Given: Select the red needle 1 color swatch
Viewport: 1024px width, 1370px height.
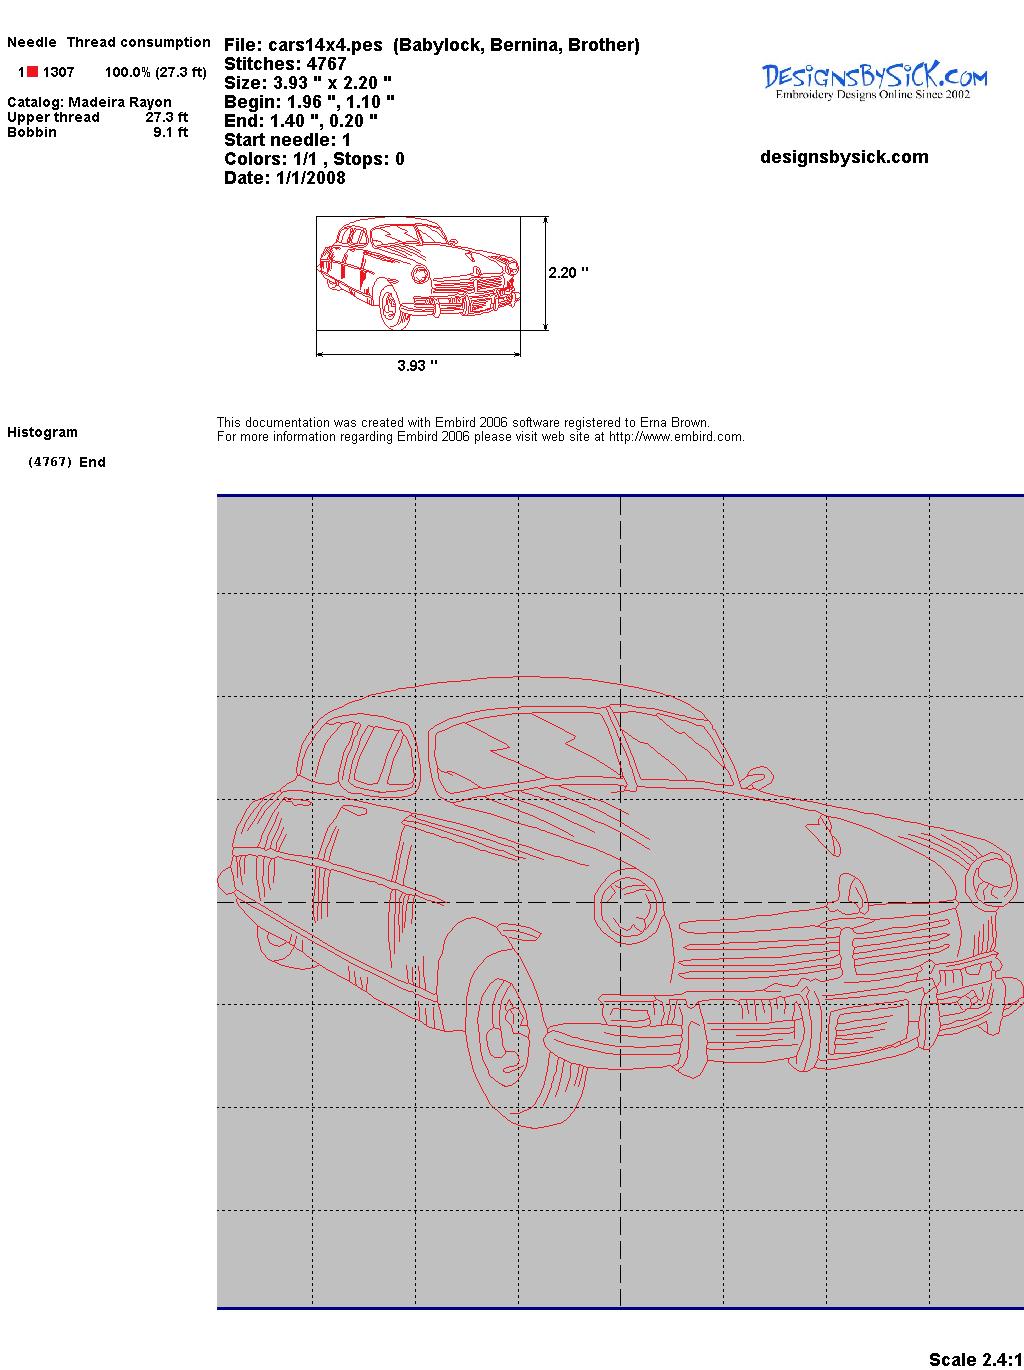Looking at the screenshot, I should tap(33, 72).
